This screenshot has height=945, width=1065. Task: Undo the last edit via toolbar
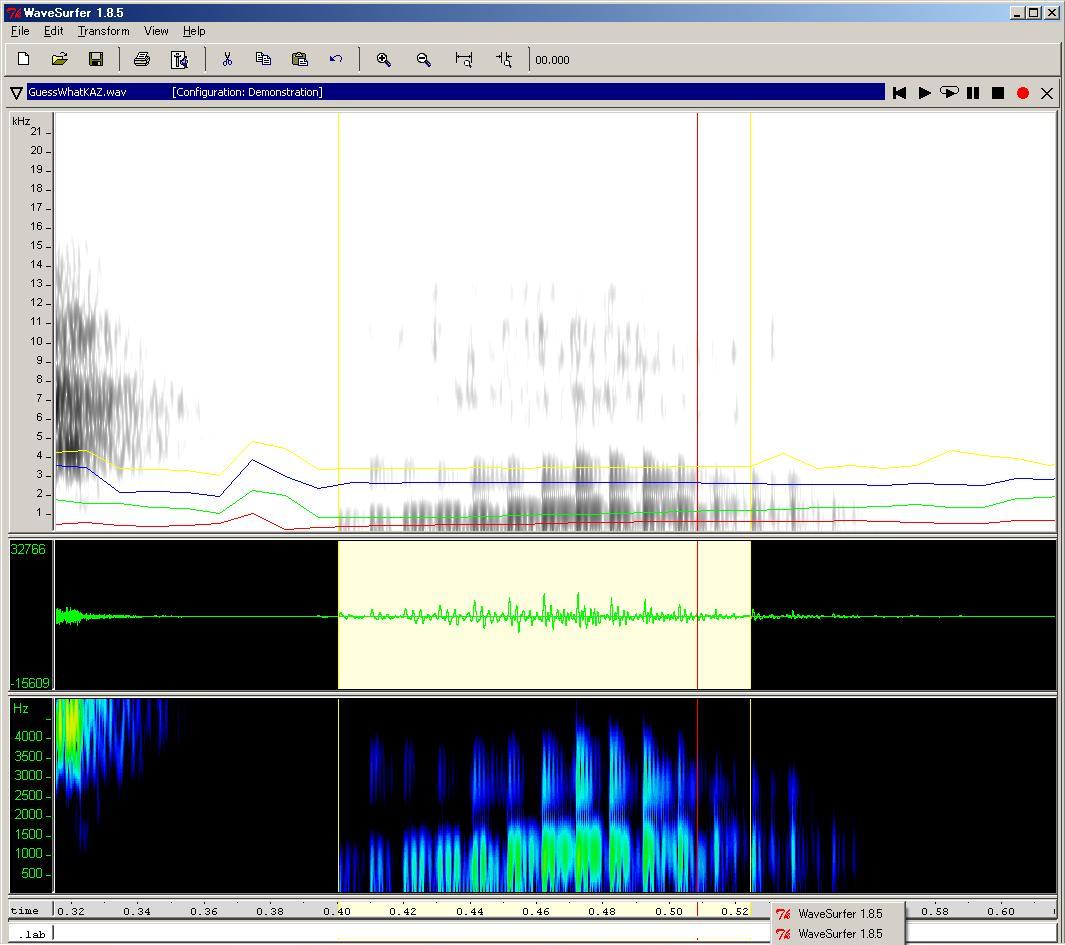tap(336, 60)
